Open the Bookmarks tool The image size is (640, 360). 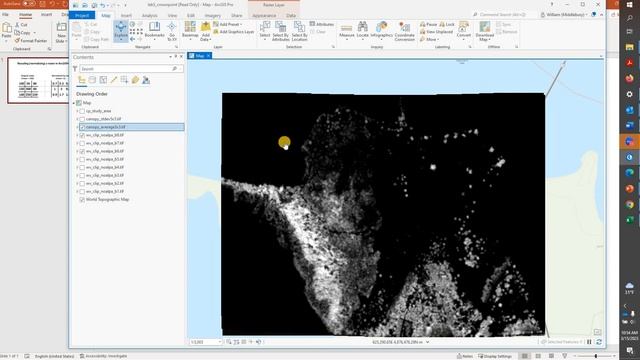click(154, 31)
